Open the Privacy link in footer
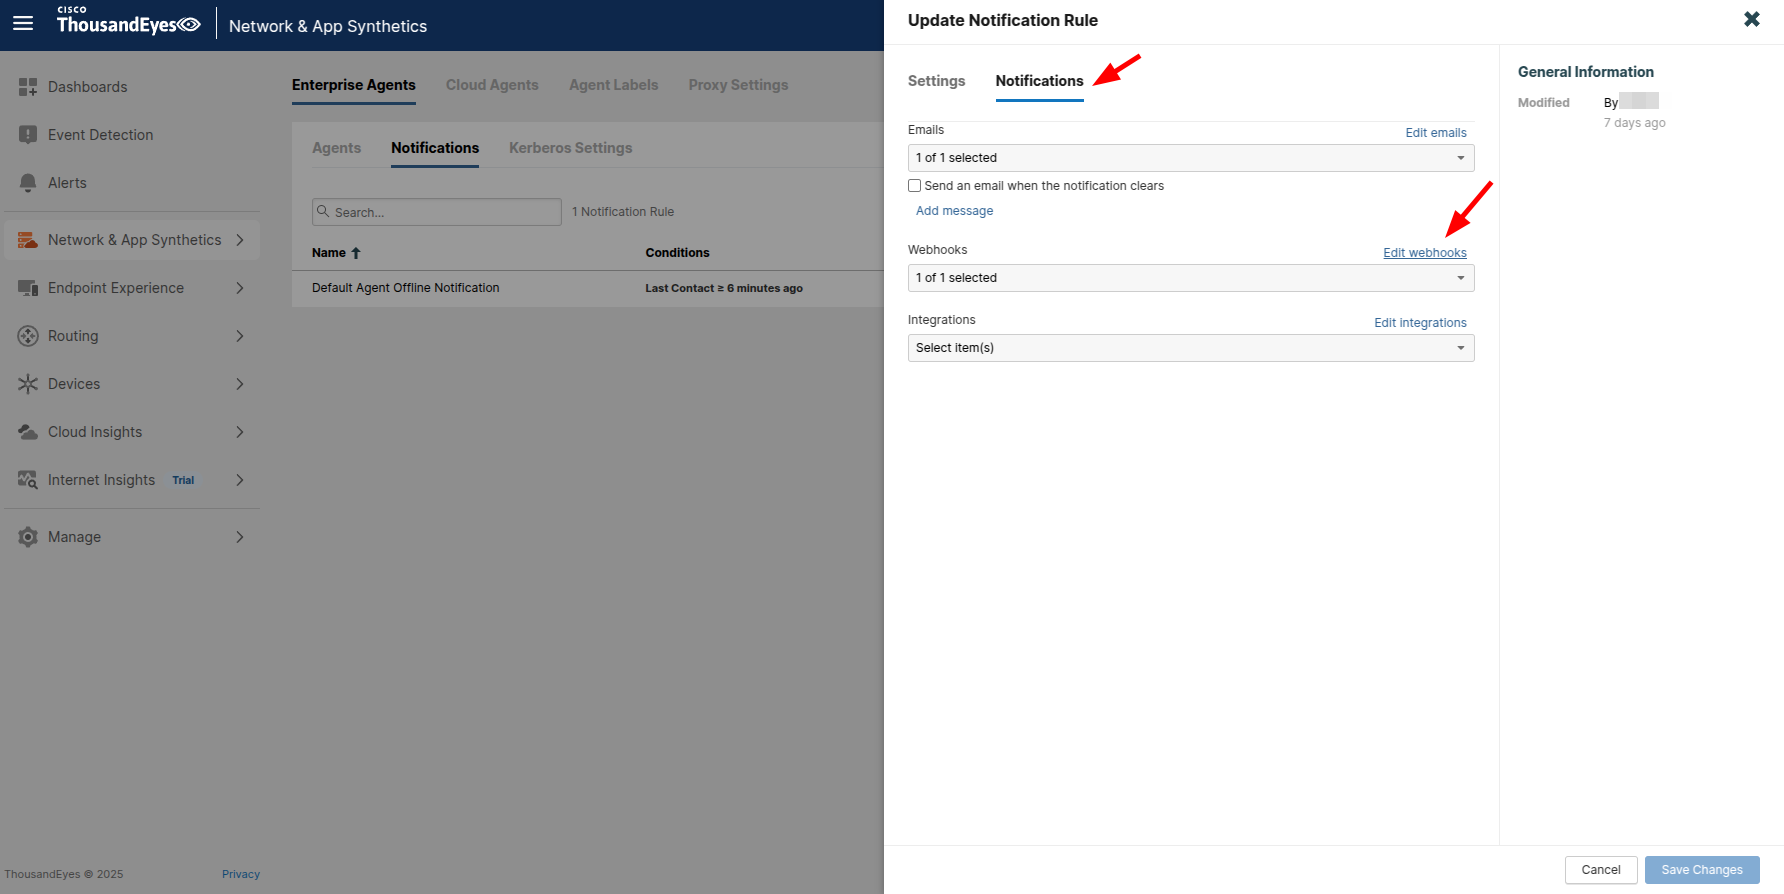The image size is (1784, 894). (241, 874)
